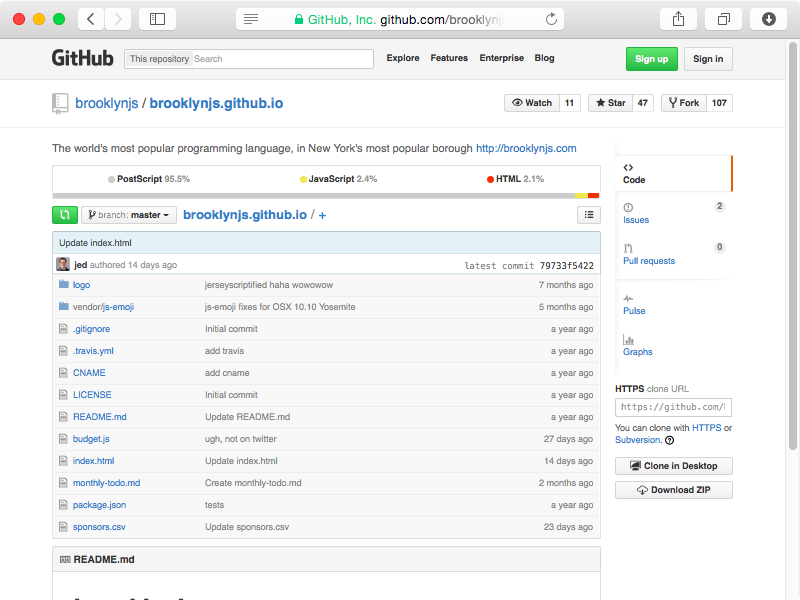800x600 pixels.
Task: Select the Issues tab label
Action: (x=636, y=220)
